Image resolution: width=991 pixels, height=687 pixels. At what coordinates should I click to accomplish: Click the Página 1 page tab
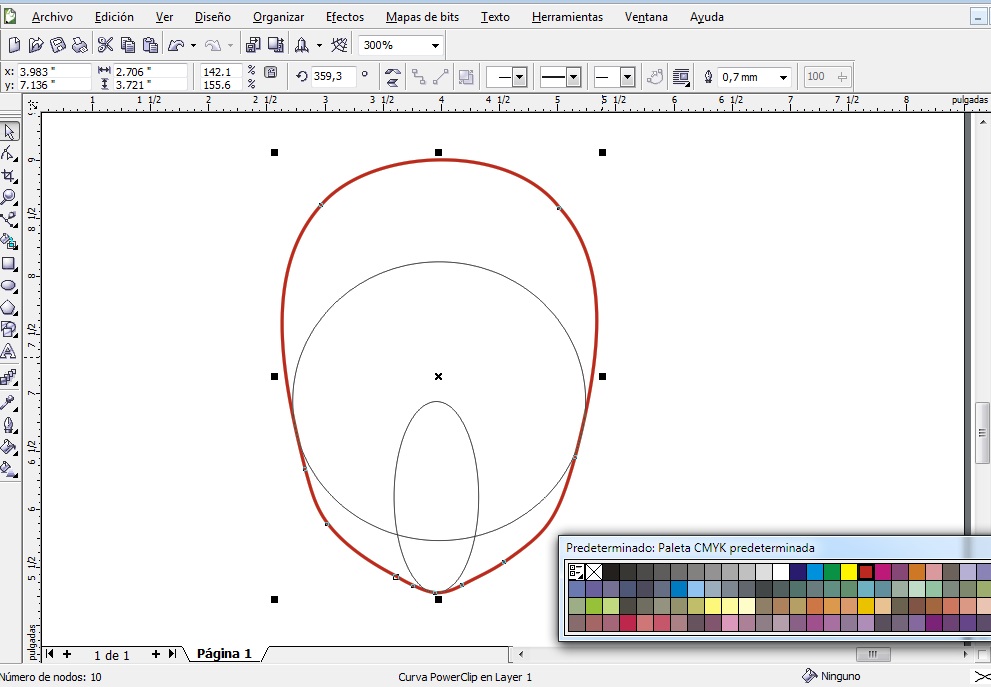[224, 654]
